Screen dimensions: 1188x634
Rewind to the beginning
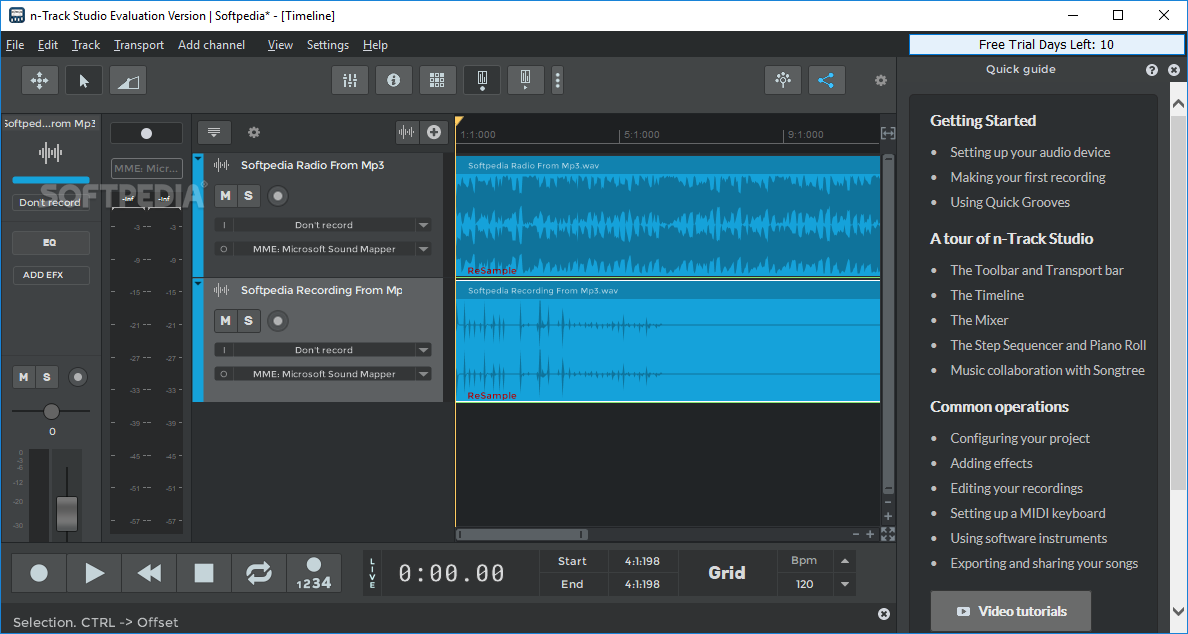tap(149, 573)
